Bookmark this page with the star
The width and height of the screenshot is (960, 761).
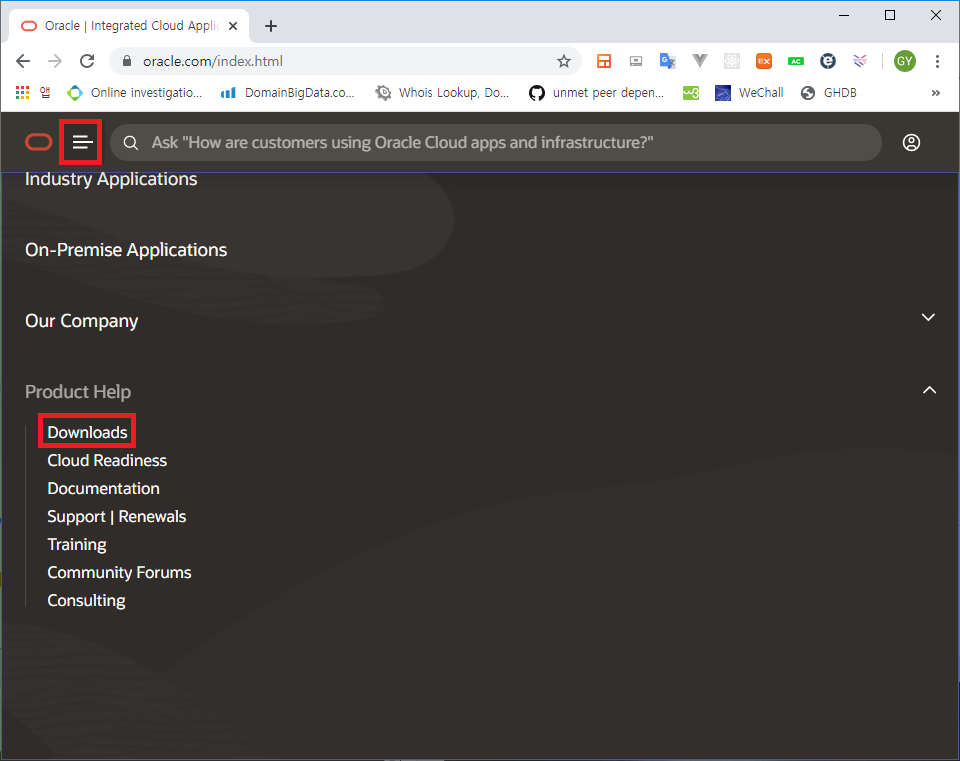[564, 61]
